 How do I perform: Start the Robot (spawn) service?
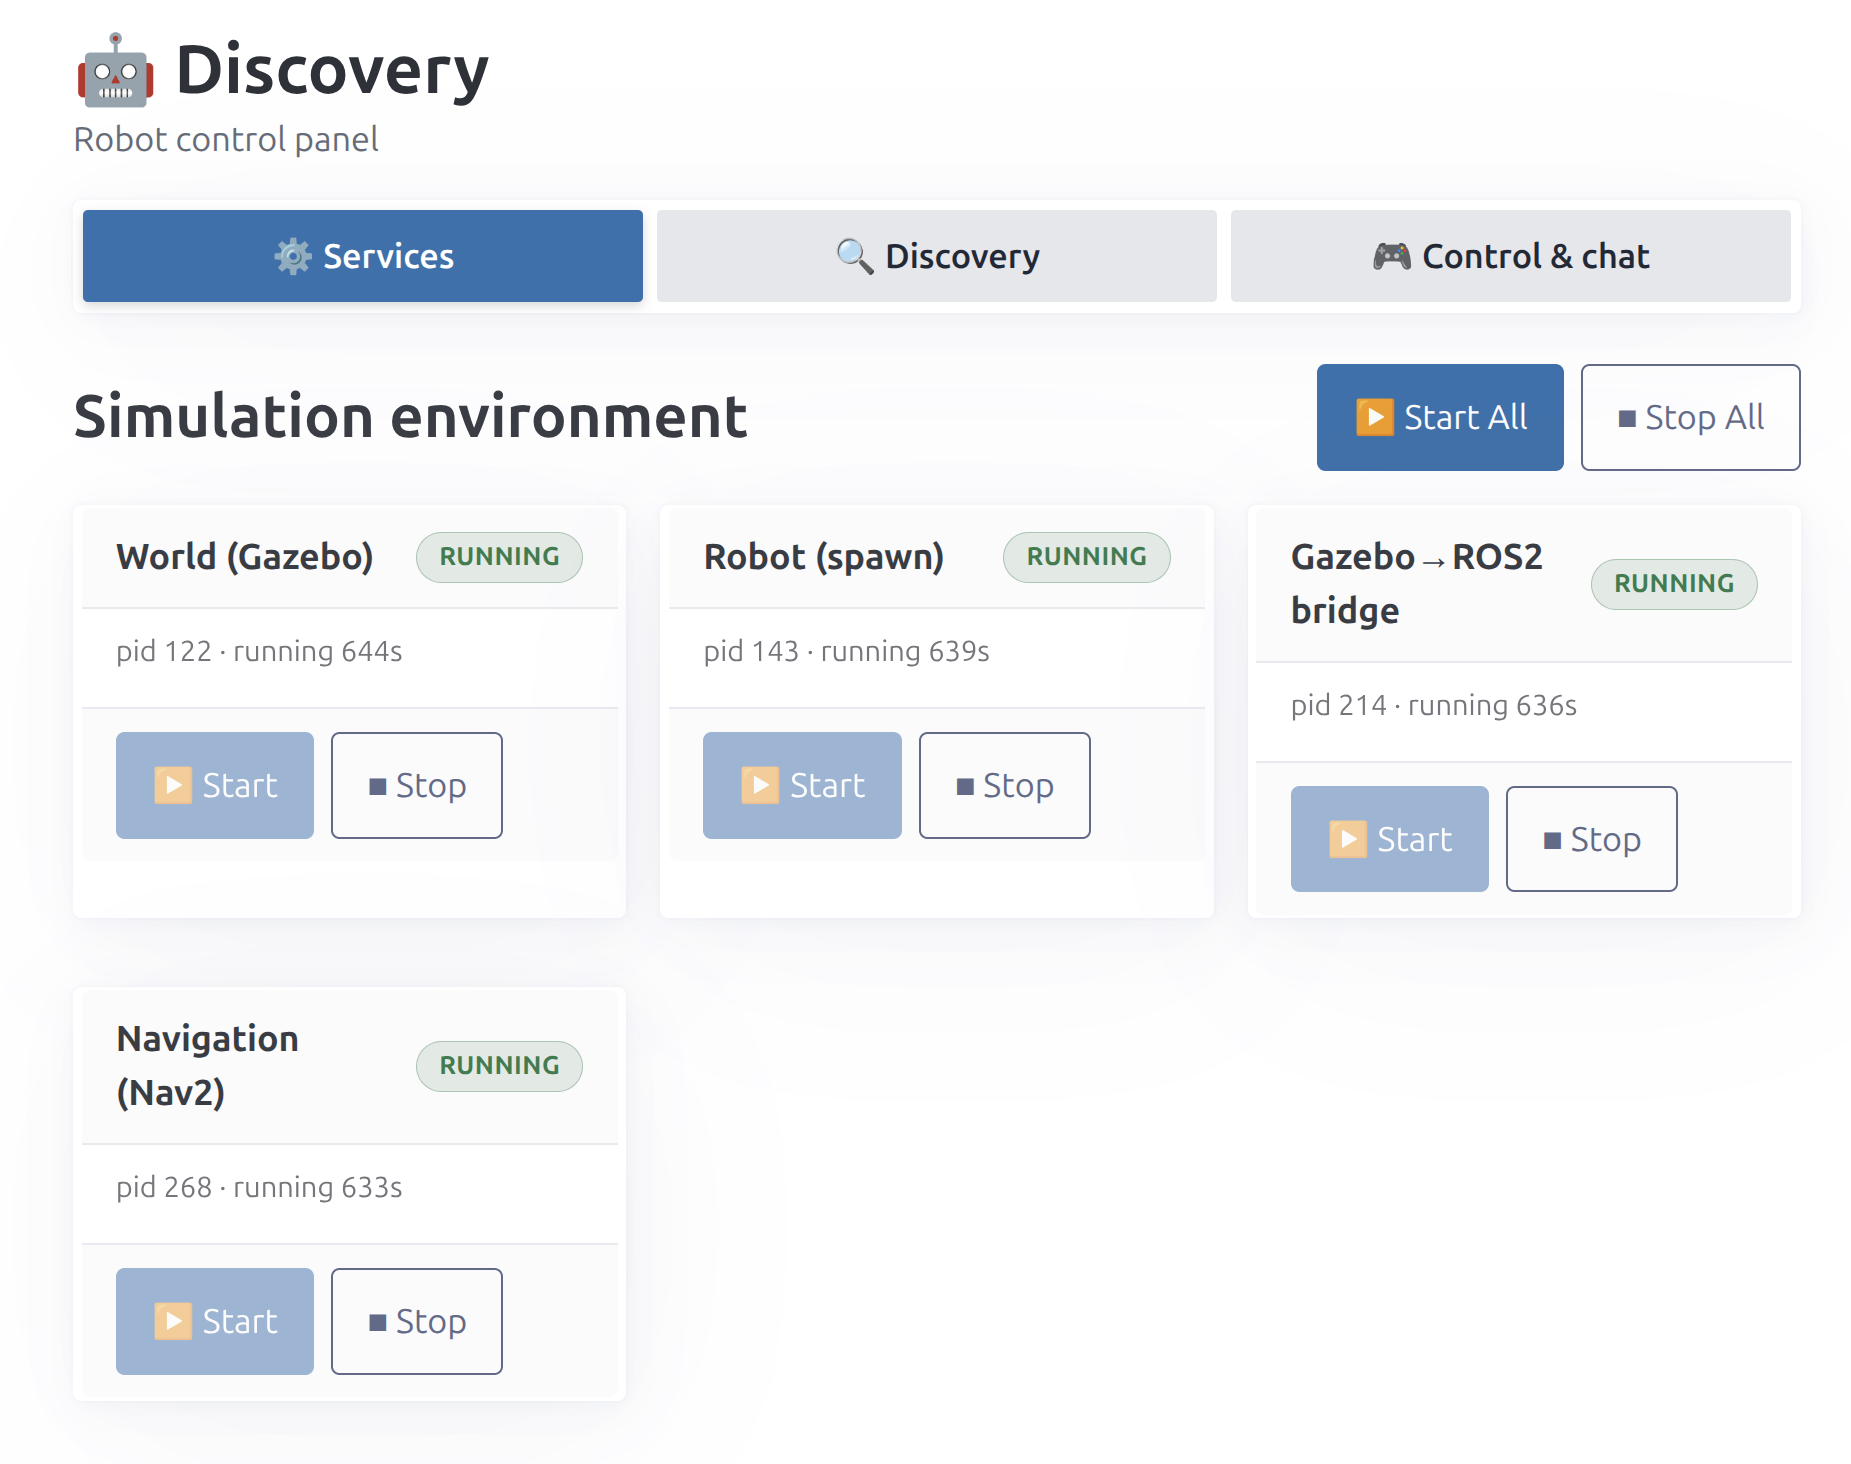pos(802,785)
